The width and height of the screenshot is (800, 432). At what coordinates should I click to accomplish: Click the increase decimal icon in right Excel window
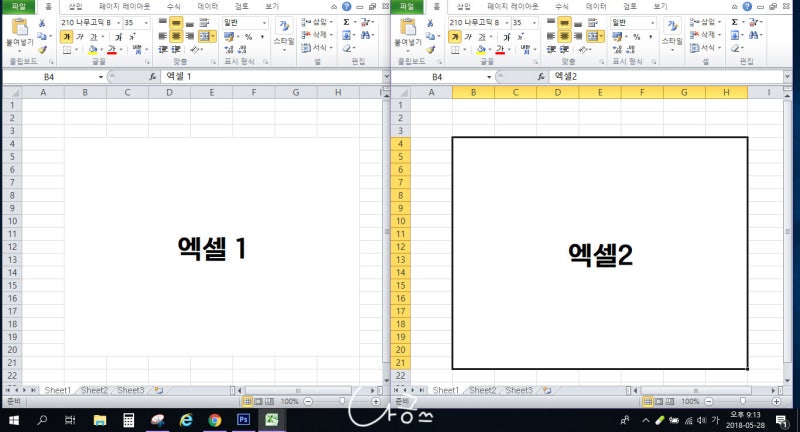click(617, 49)
